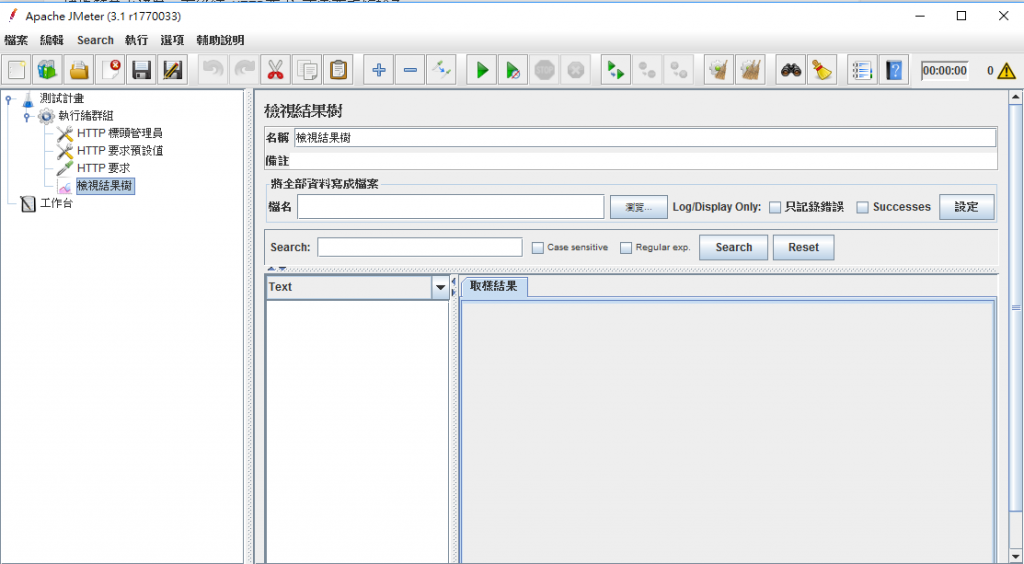Select HTTP 要求預設值 tree item
Screen dimensions: 1024x564
point(120,151)
